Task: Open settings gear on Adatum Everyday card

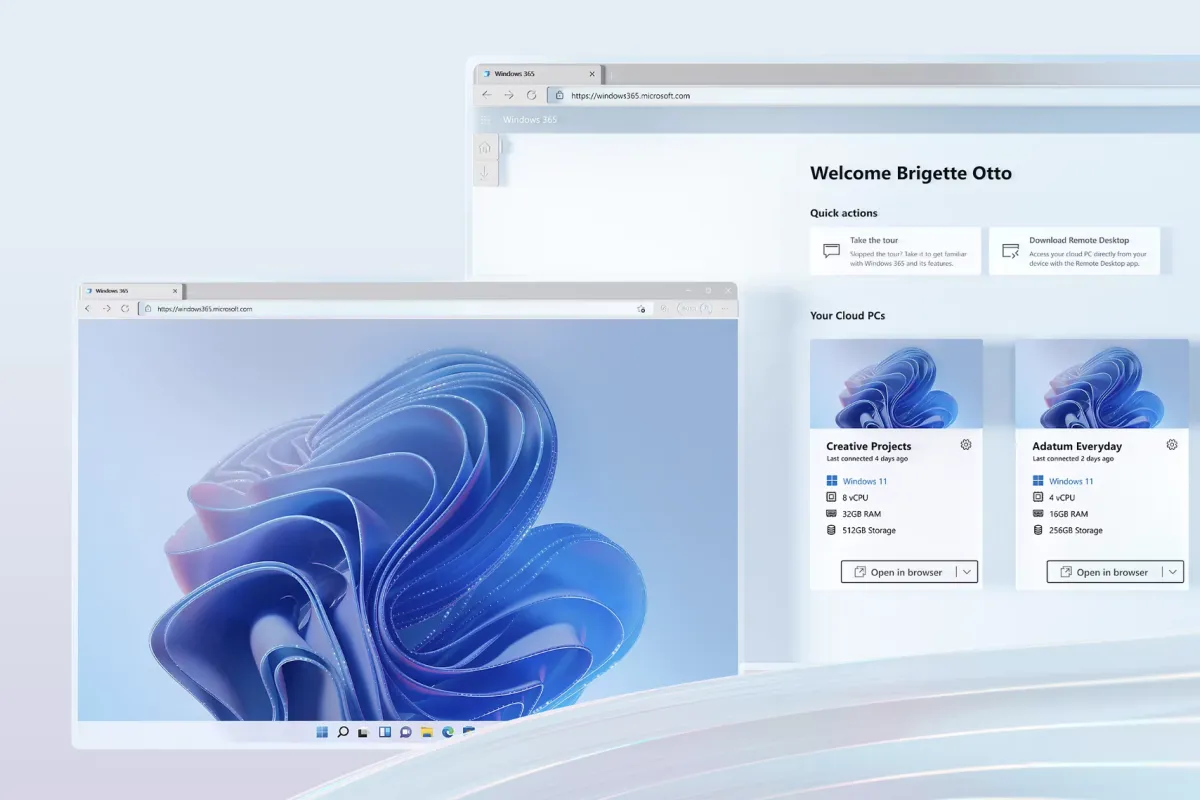Action: click(x=1172, y=445)
